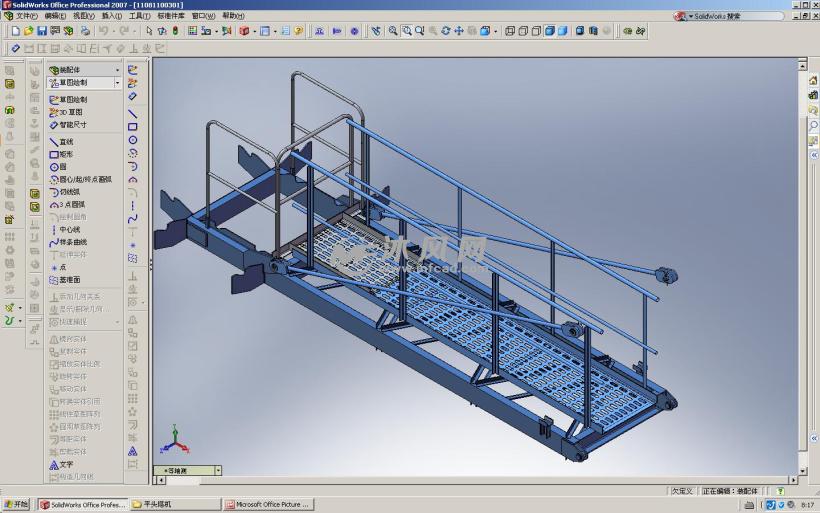Open the 文件(F) menu
Image resolution: width=820 pixels, height=513 pixels.
tap(26, 16)
